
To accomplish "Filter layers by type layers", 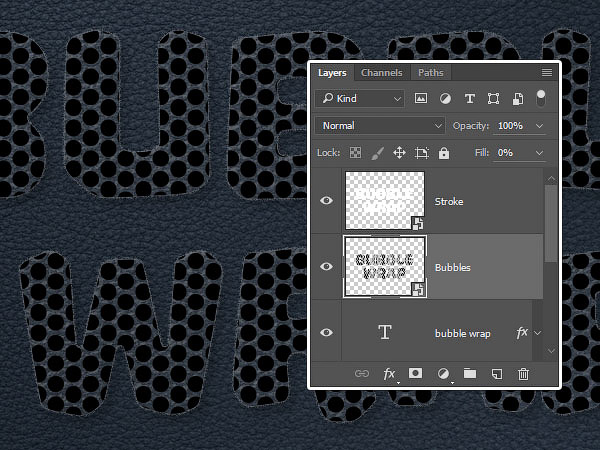I will 470,99.
